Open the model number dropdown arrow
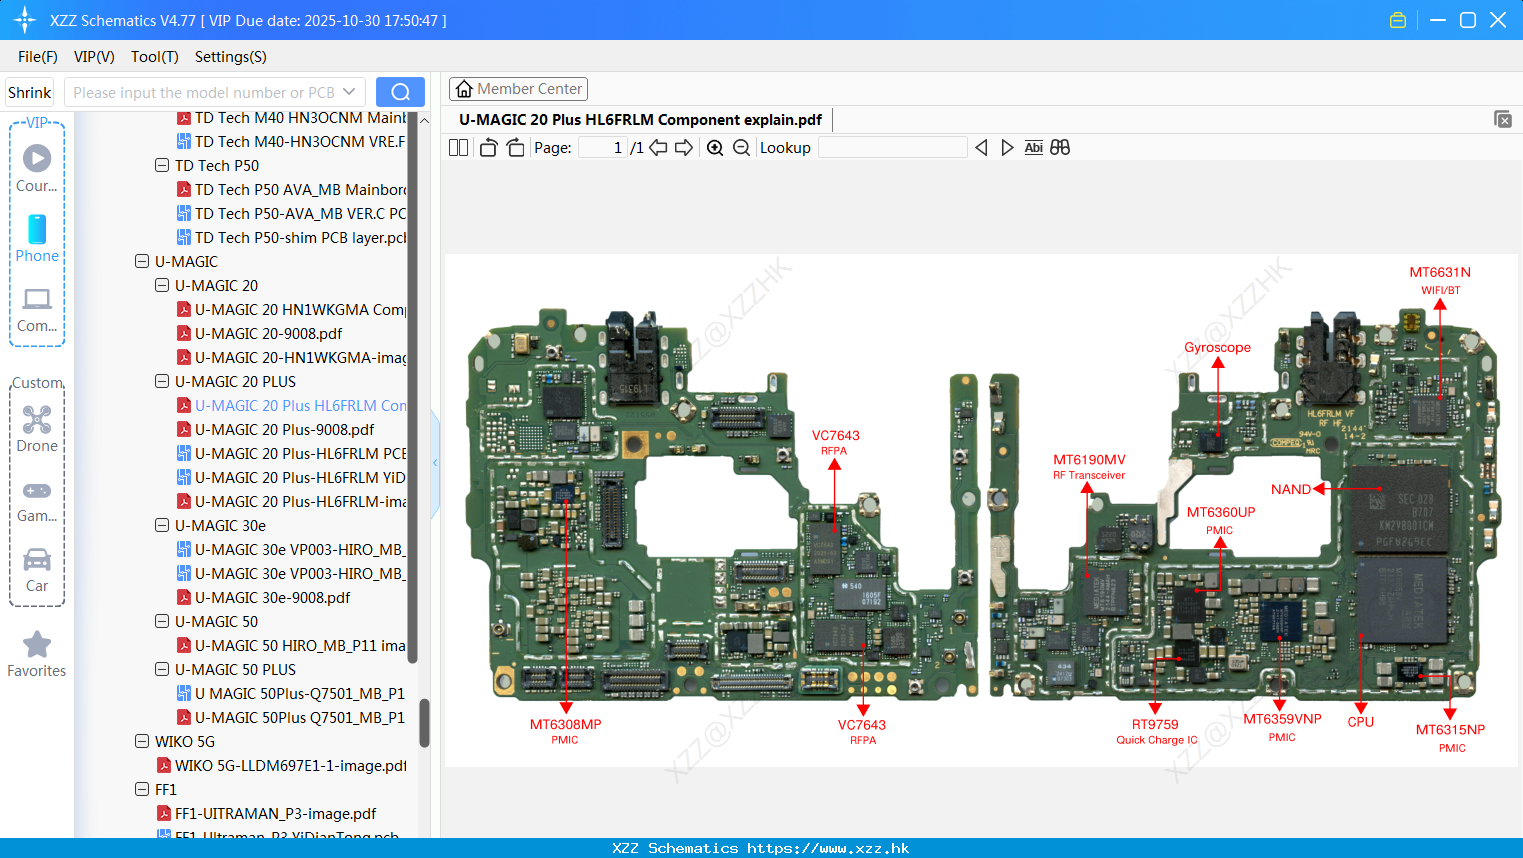The height and width of the screenshot is (858, 1523). pos(349,92)
